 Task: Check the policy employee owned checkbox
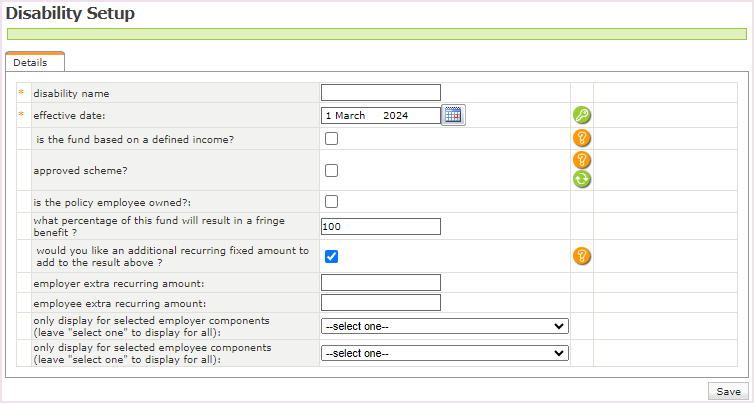(331, 201)
